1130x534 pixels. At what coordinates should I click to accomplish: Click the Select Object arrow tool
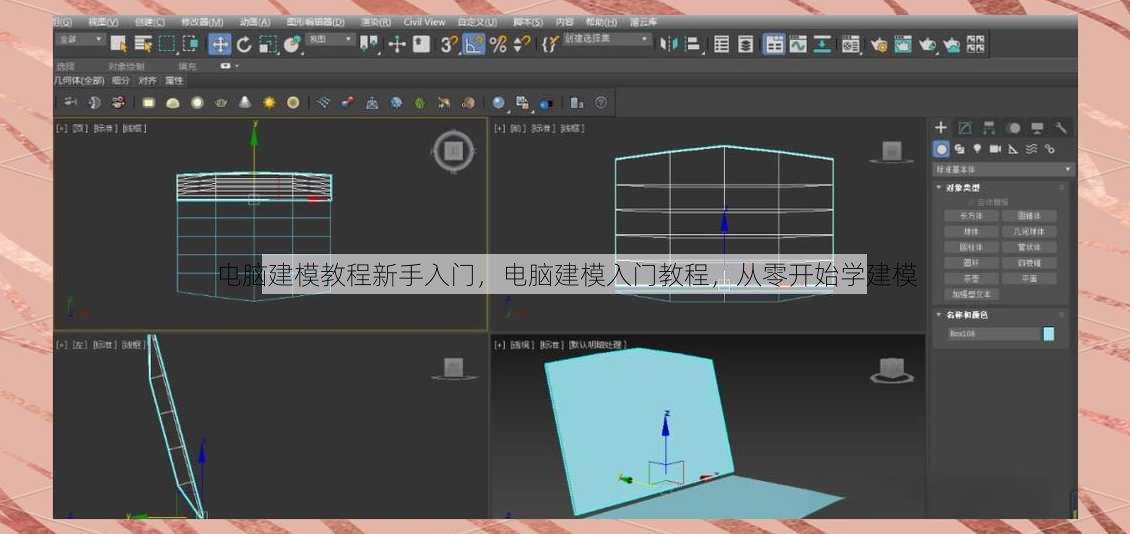coord(118,44)
